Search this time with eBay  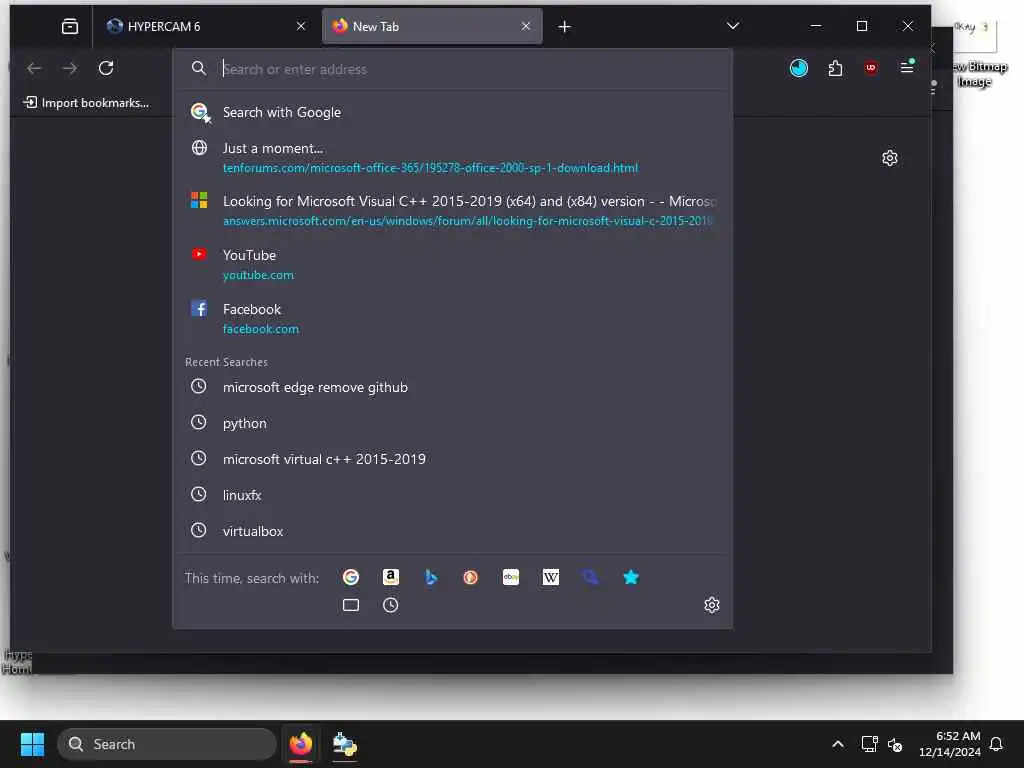tap(511, 577)
